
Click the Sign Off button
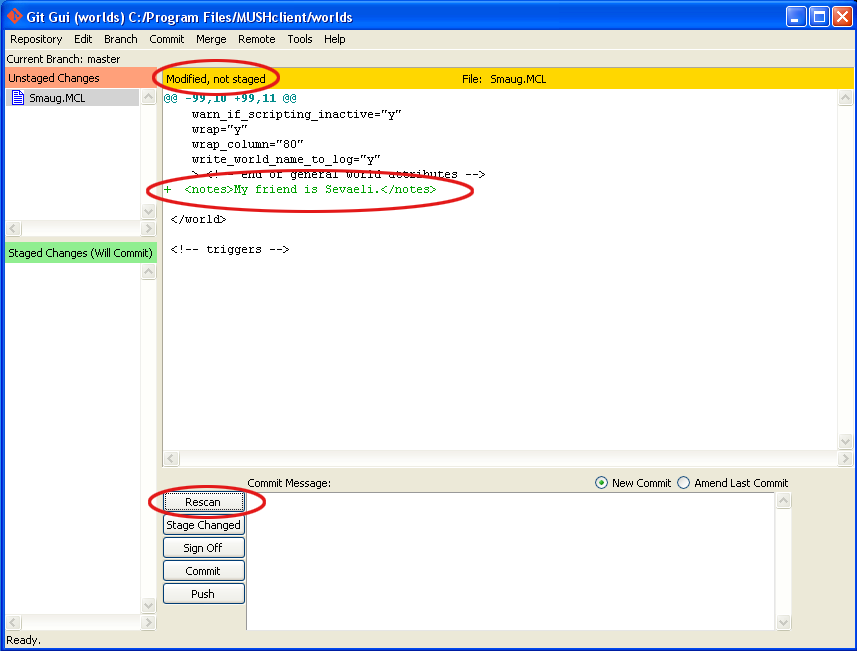click(203, 548)
